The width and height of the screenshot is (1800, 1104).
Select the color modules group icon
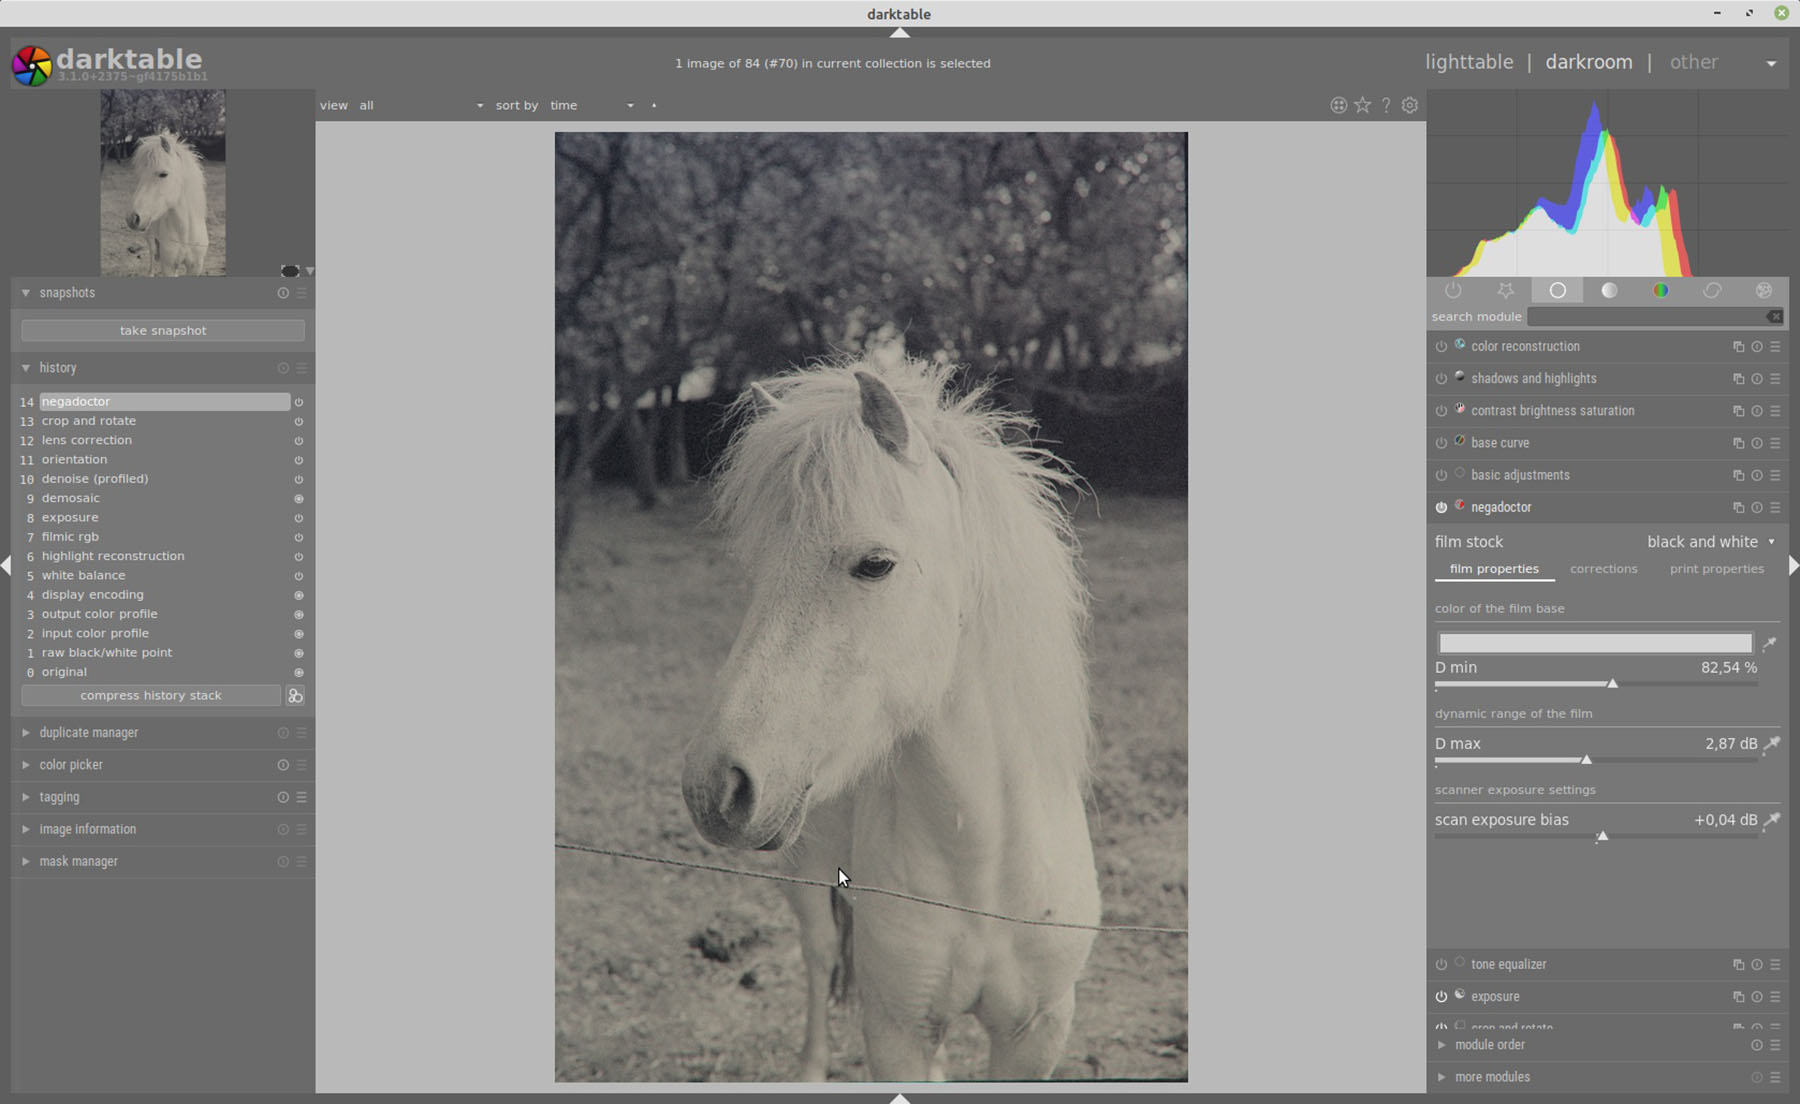(1661, 290)
